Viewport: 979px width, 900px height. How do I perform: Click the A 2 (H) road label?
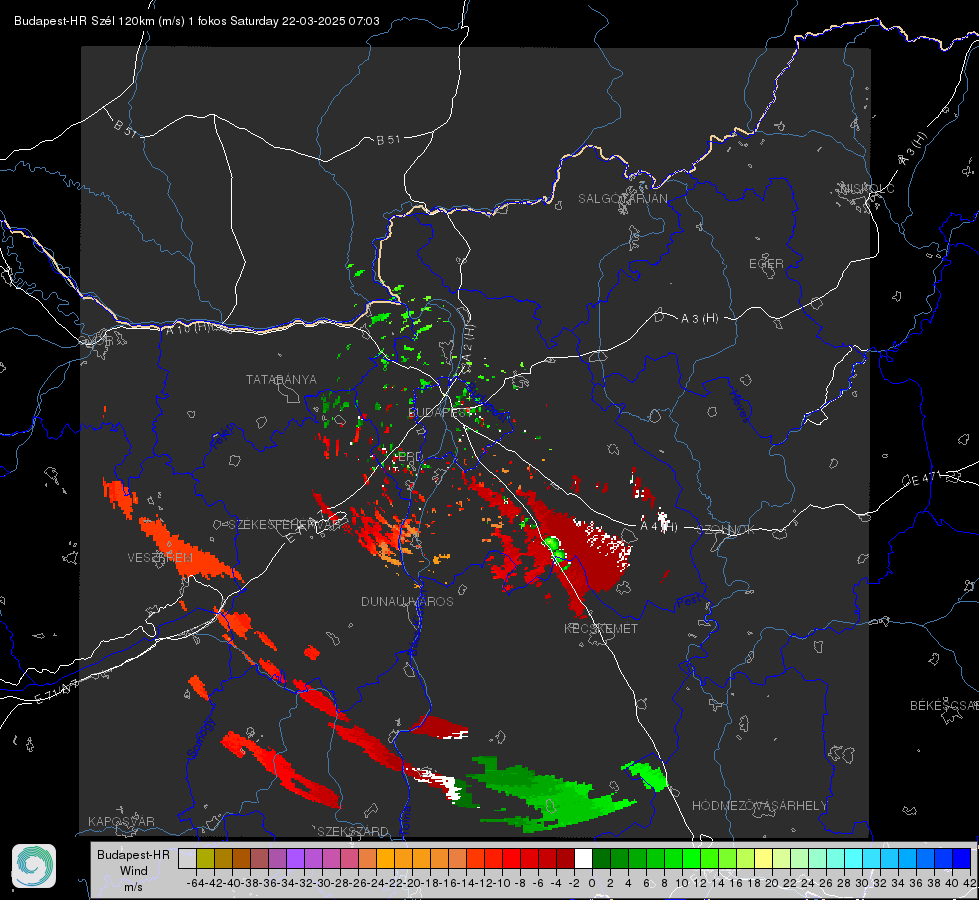[x=469, y=342]
